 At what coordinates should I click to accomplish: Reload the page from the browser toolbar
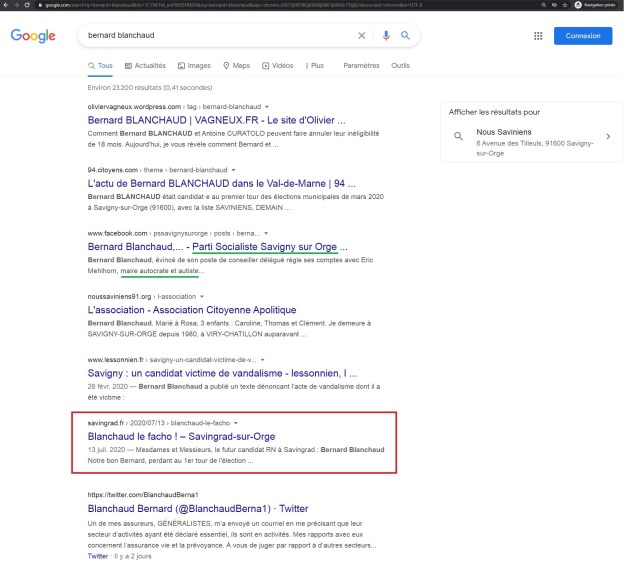(x=28, y=5)
